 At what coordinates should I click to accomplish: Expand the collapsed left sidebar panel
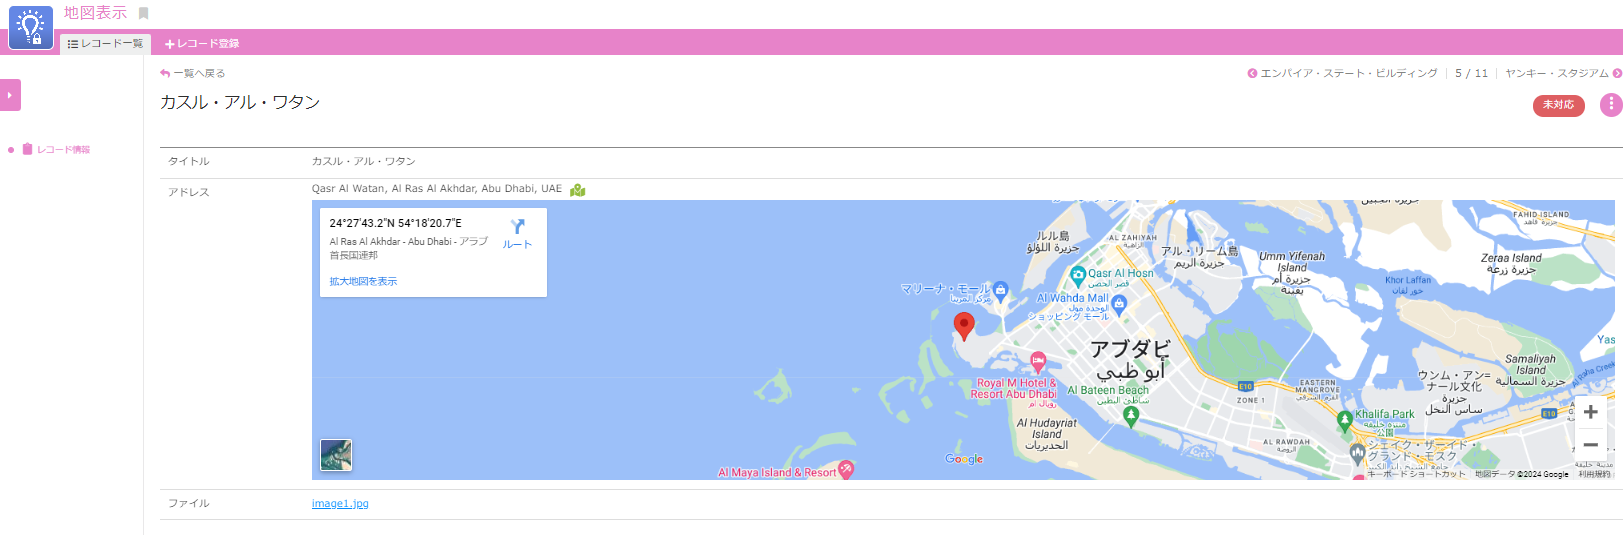tap(10, 95)
